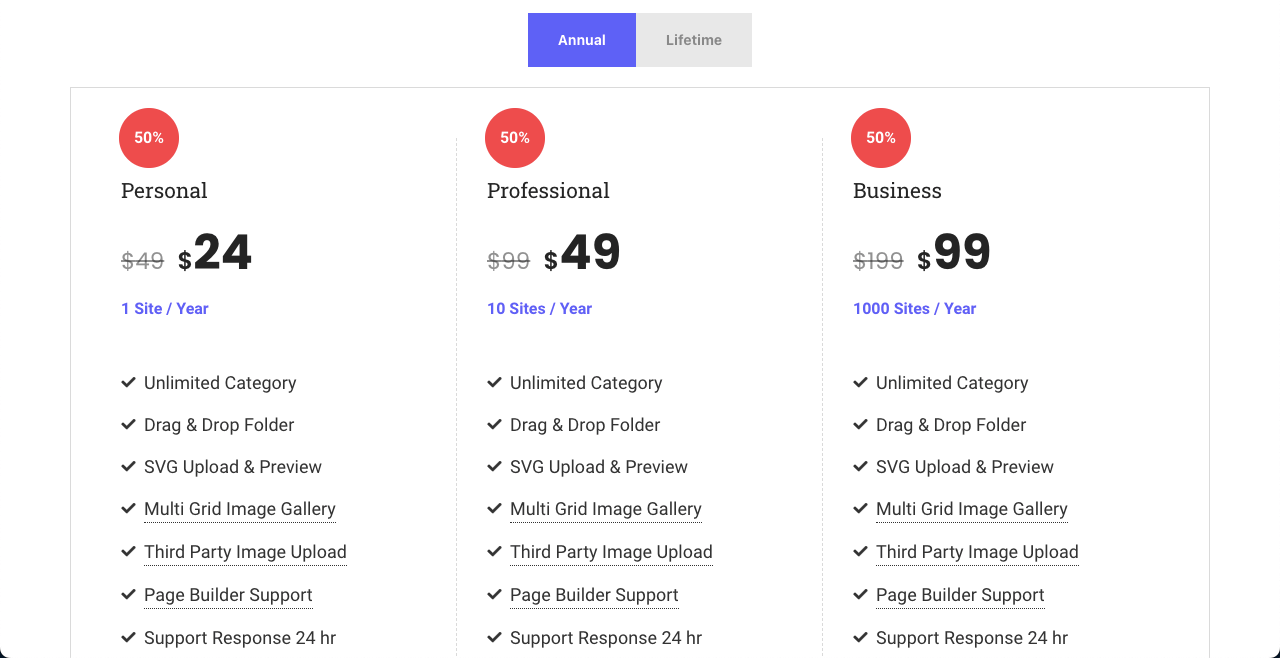The height and width of the screenshot is (658, 1280).
Task: Click the Professional plan heading
Action: coord(548,190)
